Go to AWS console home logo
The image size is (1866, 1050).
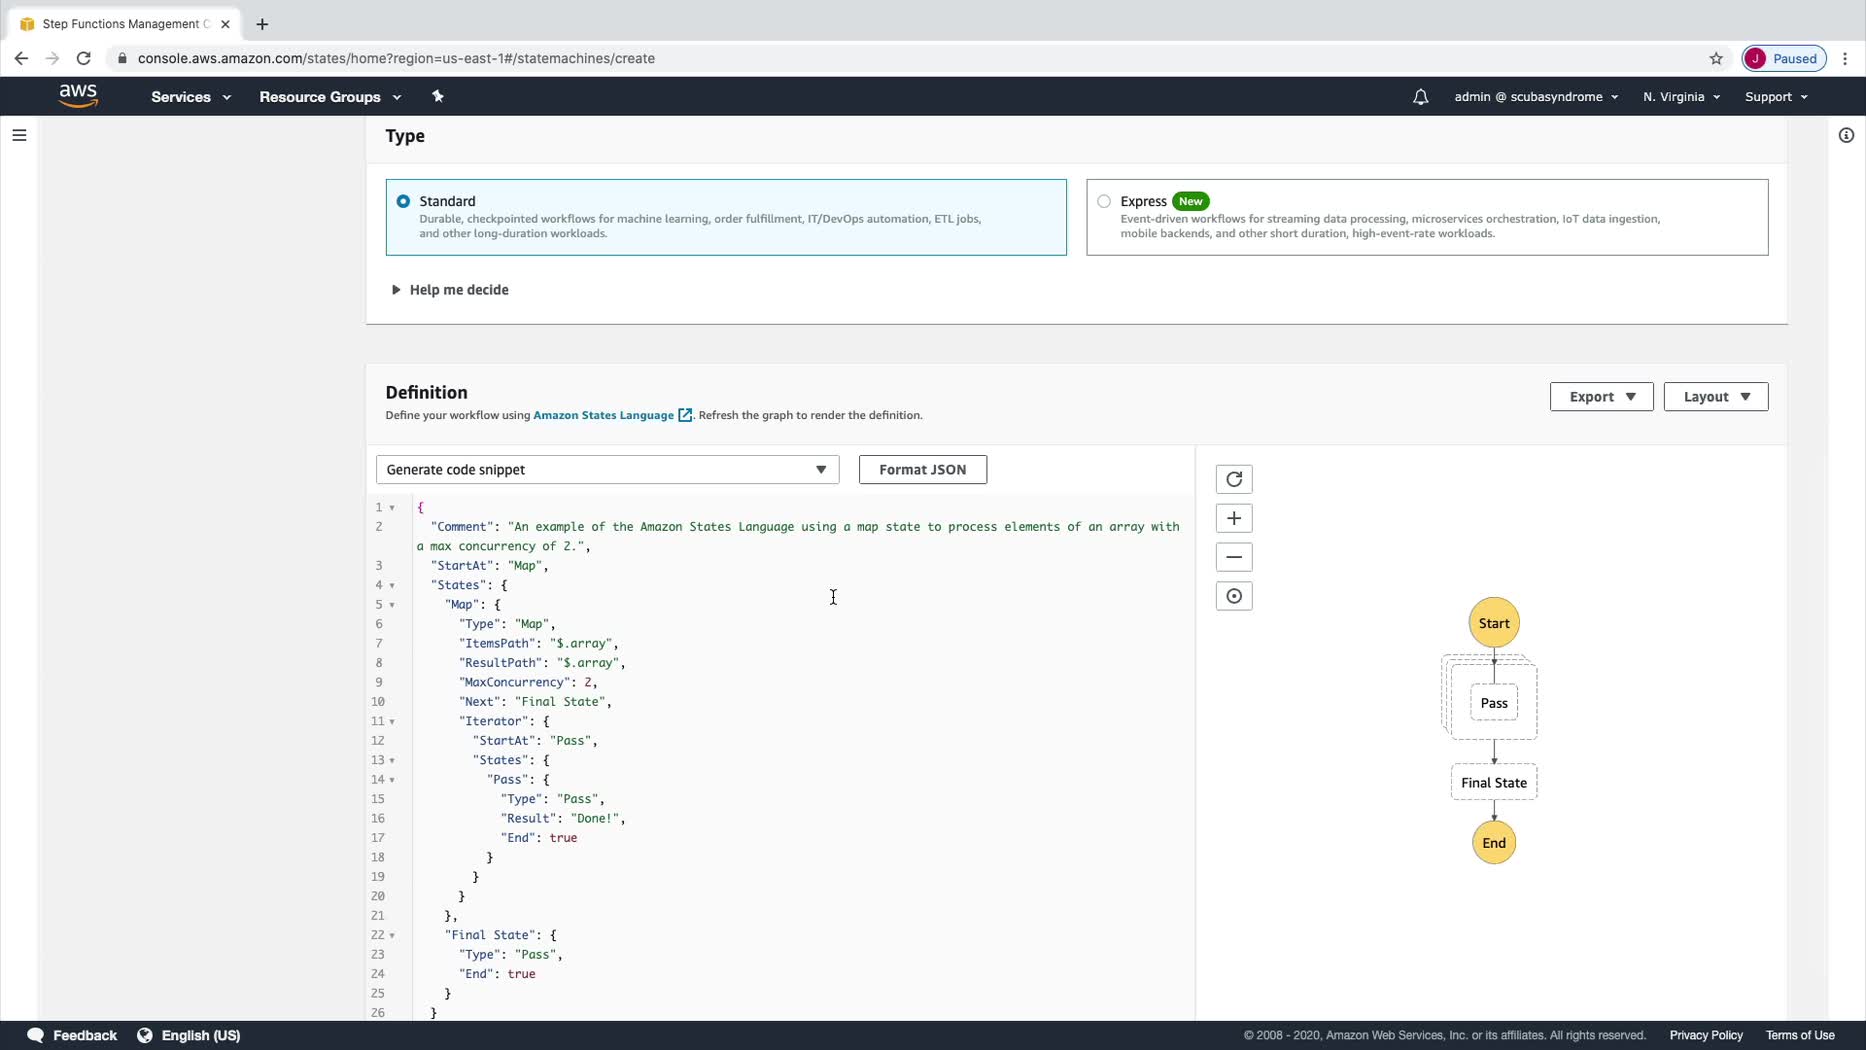point(78,96)
